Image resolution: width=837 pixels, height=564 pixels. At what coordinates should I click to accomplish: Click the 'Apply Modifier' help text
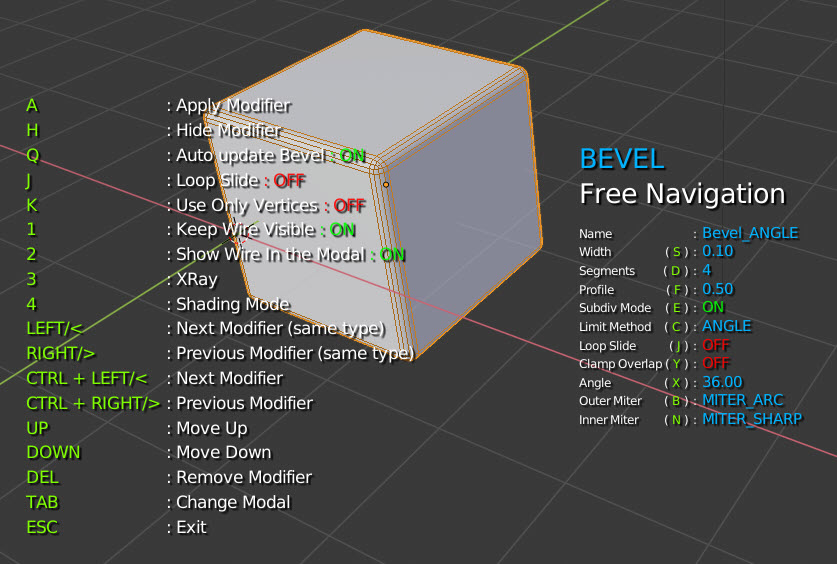233,106
